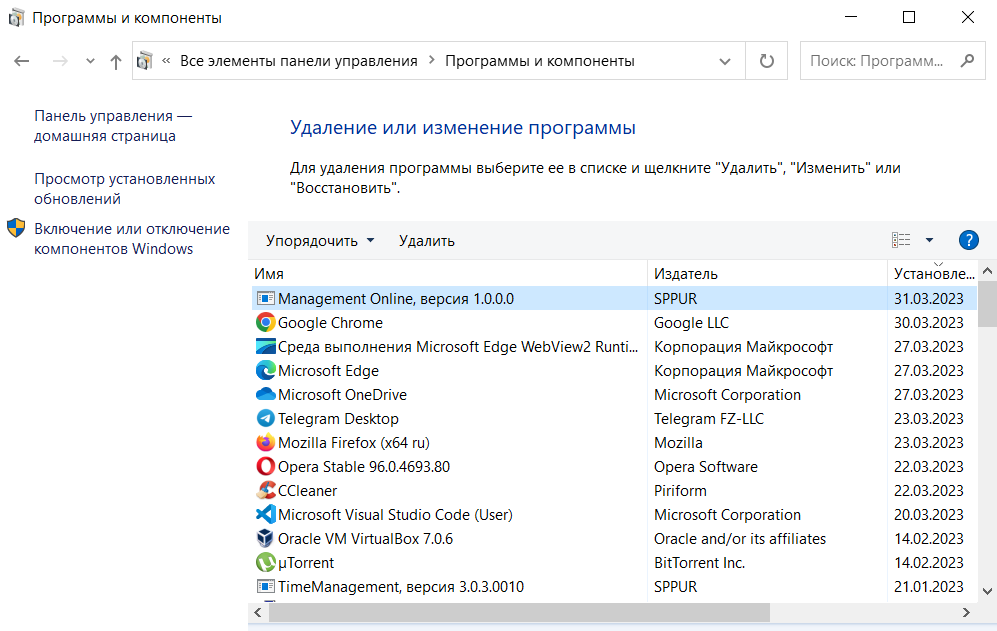Select Mozilla Firefox (x64 ru) entry
Screen dimensions: 997x631
coord(354,443)
